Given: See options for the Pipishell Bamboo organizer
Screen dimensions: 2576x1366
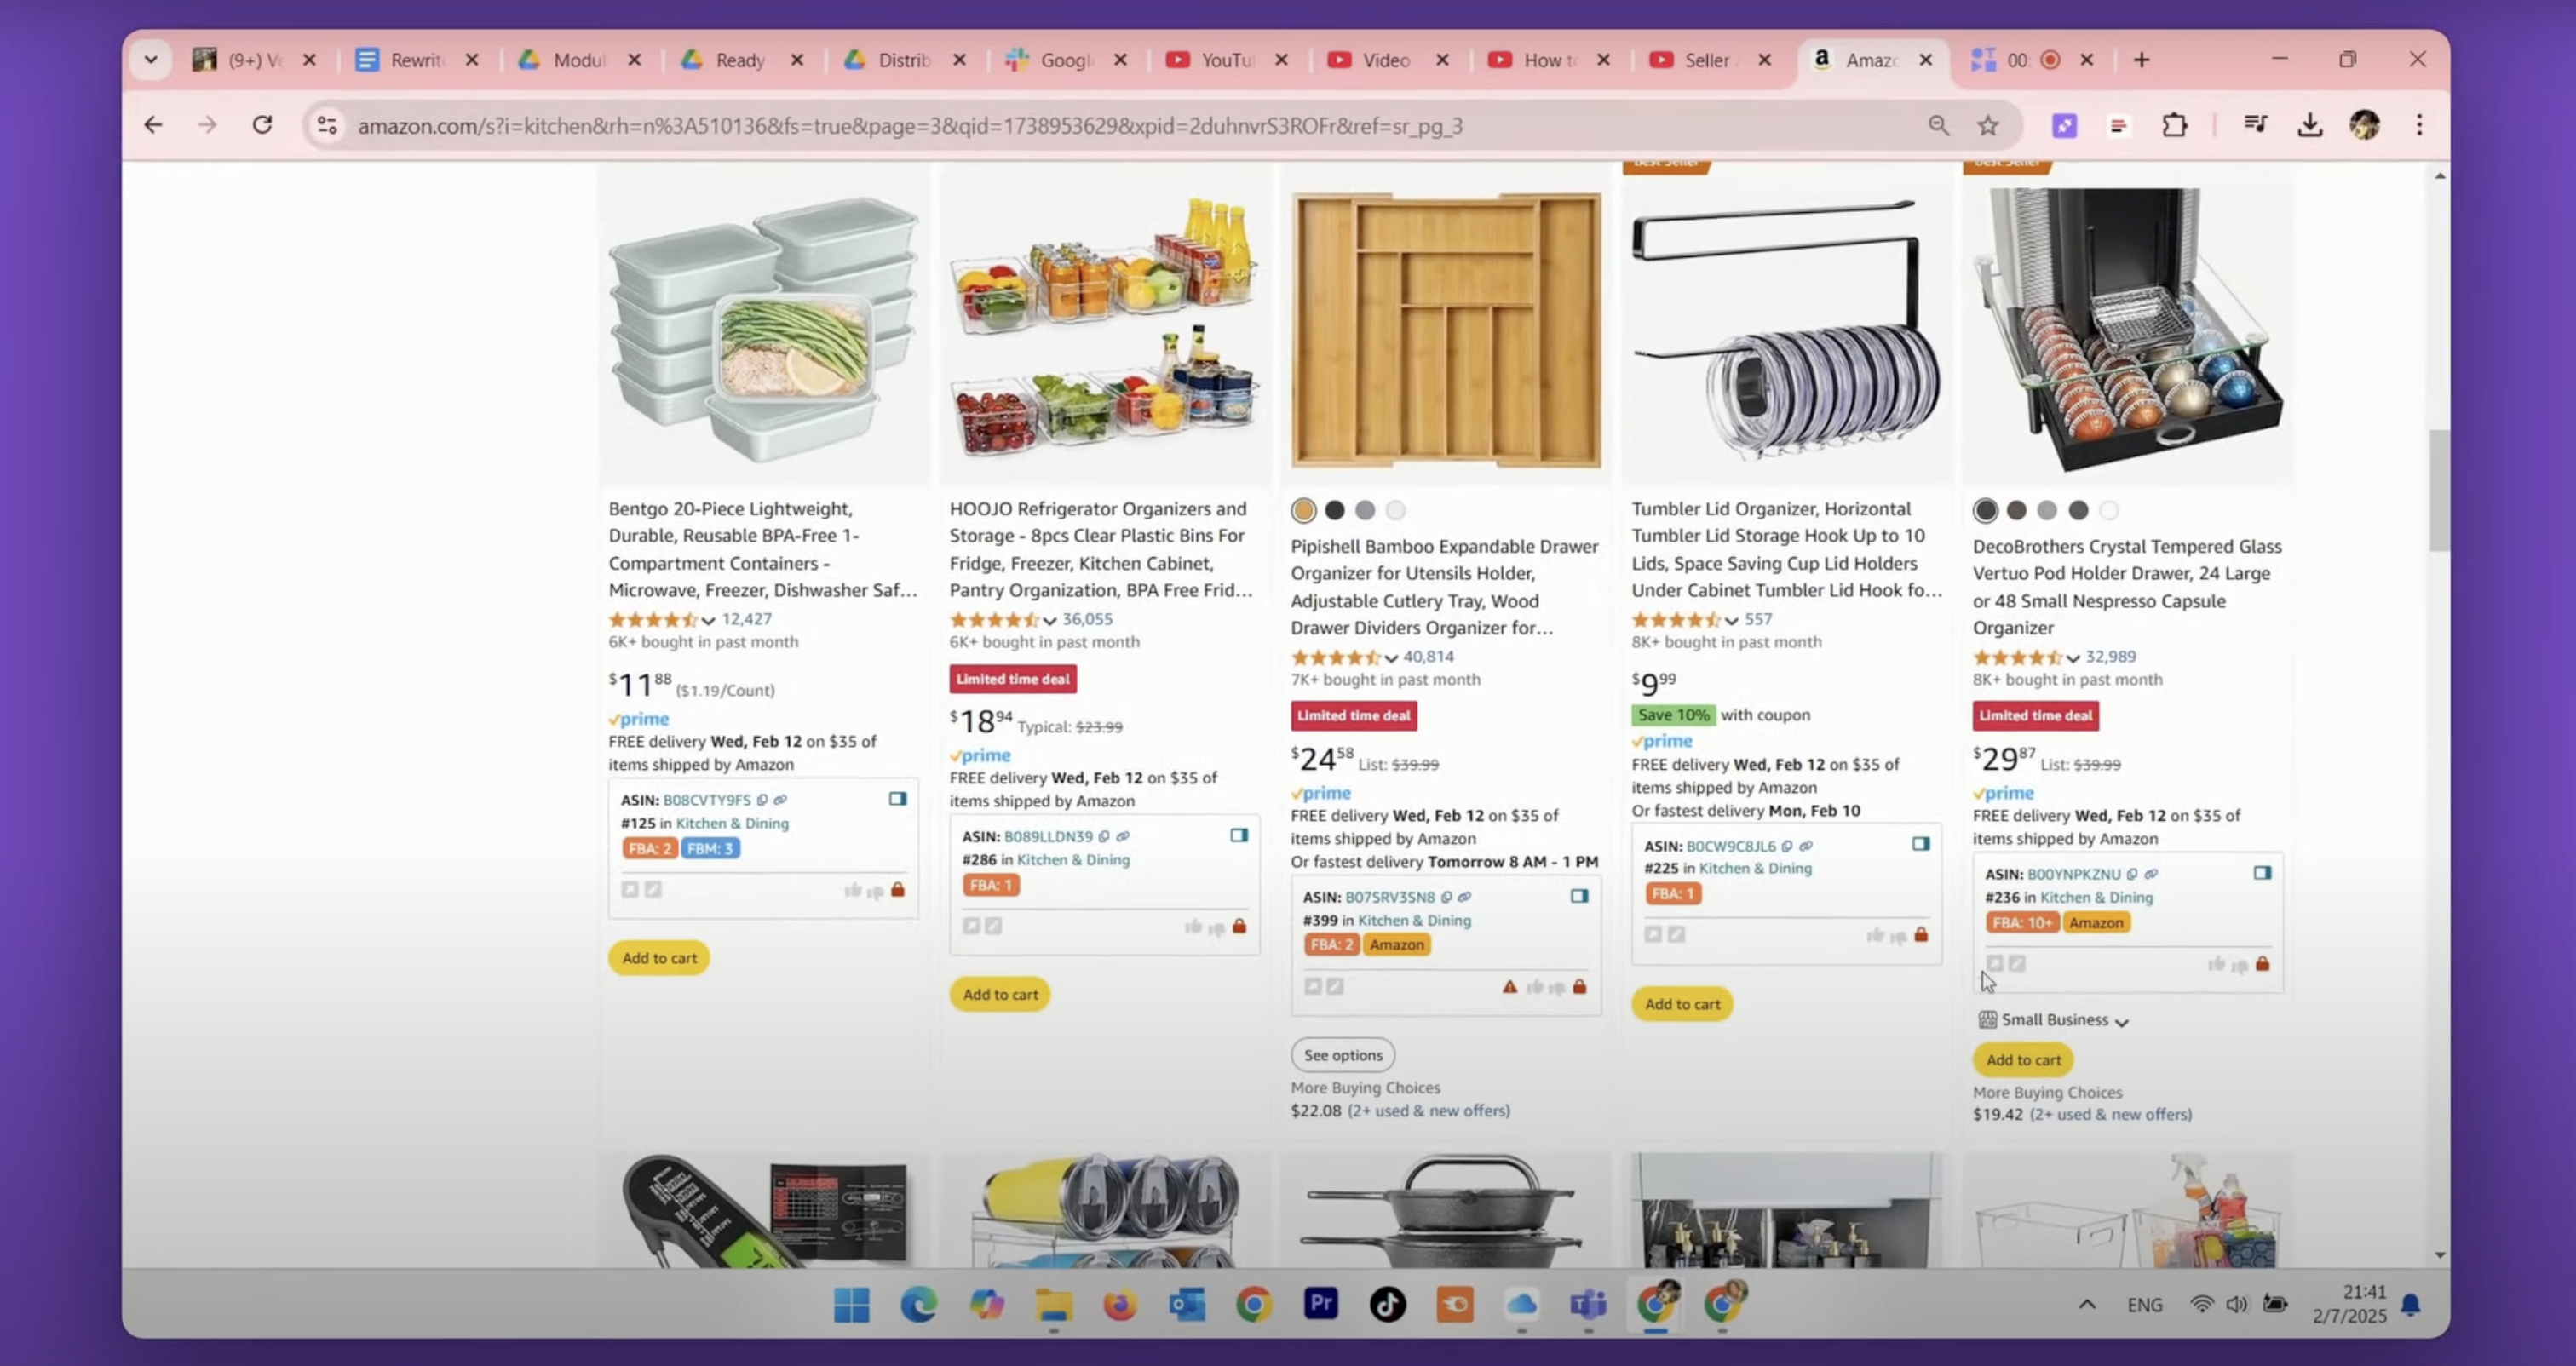Looking at the screenshot, I should [1342, 1055].
